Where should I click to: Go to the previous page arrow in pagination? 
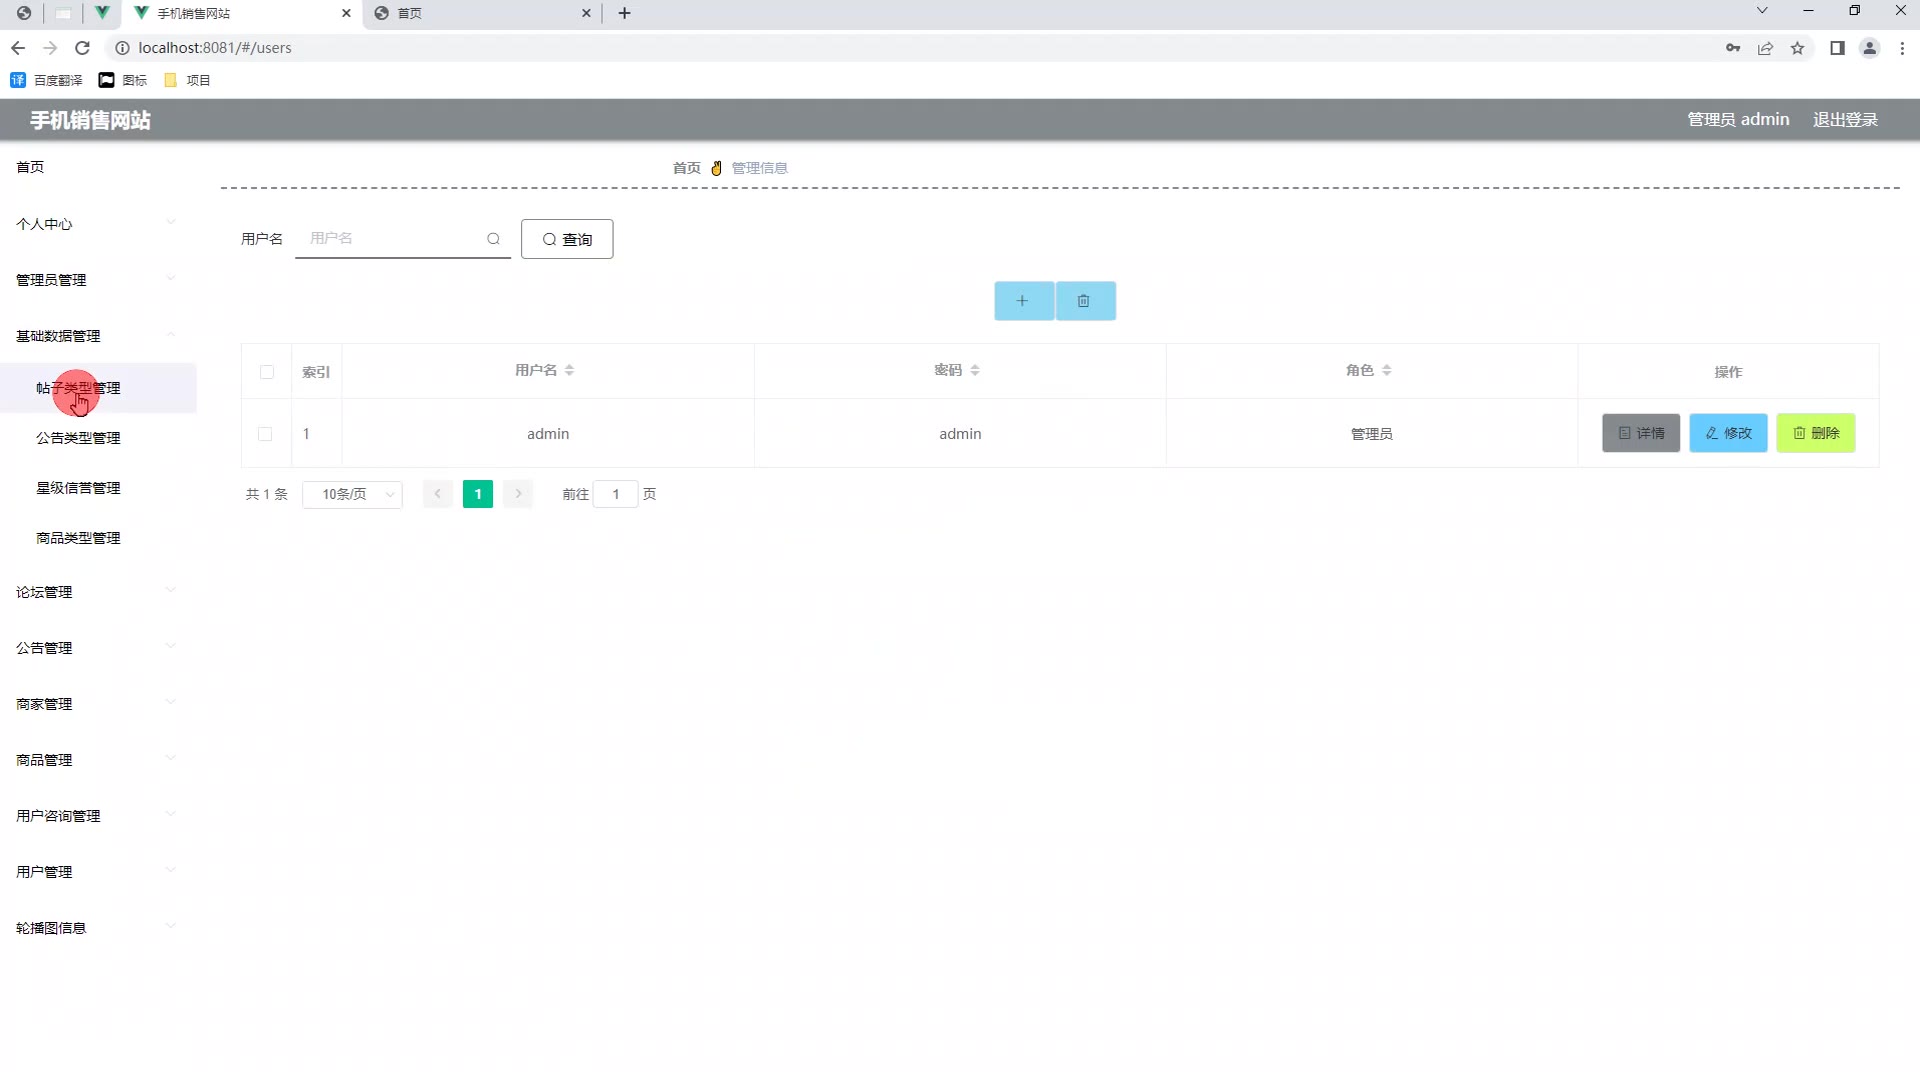click(438, 494)
